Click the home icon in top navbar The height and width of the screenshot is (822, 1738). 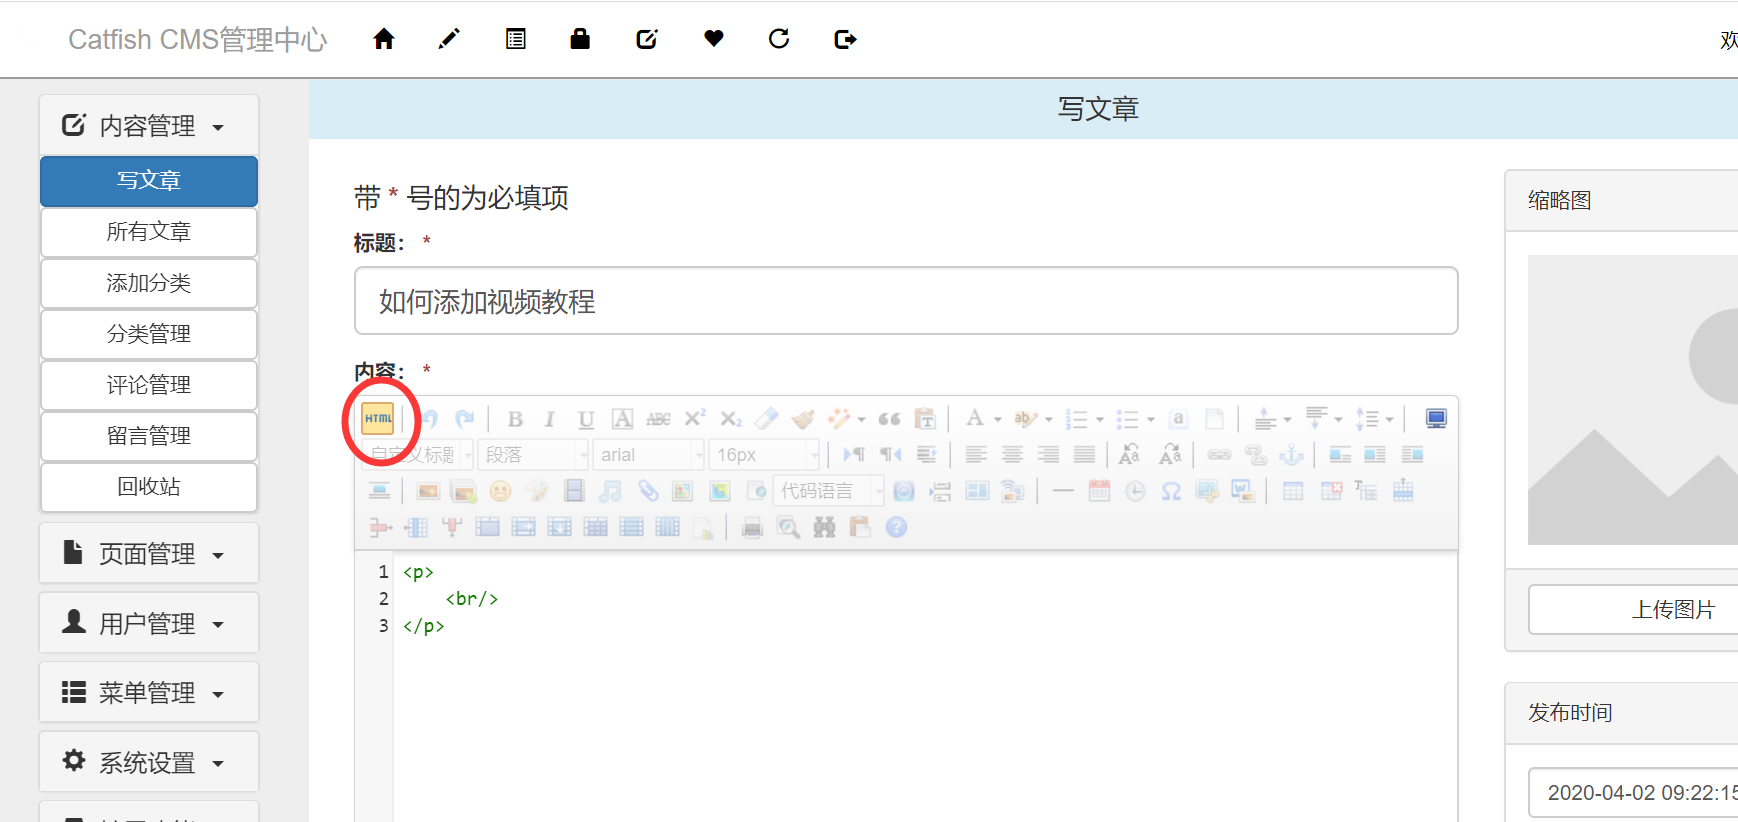[384, 39]
